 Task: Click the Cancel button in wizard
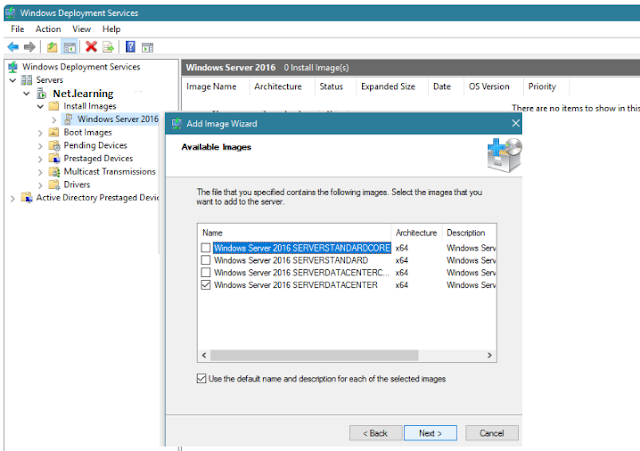click(x=491, y=433)
